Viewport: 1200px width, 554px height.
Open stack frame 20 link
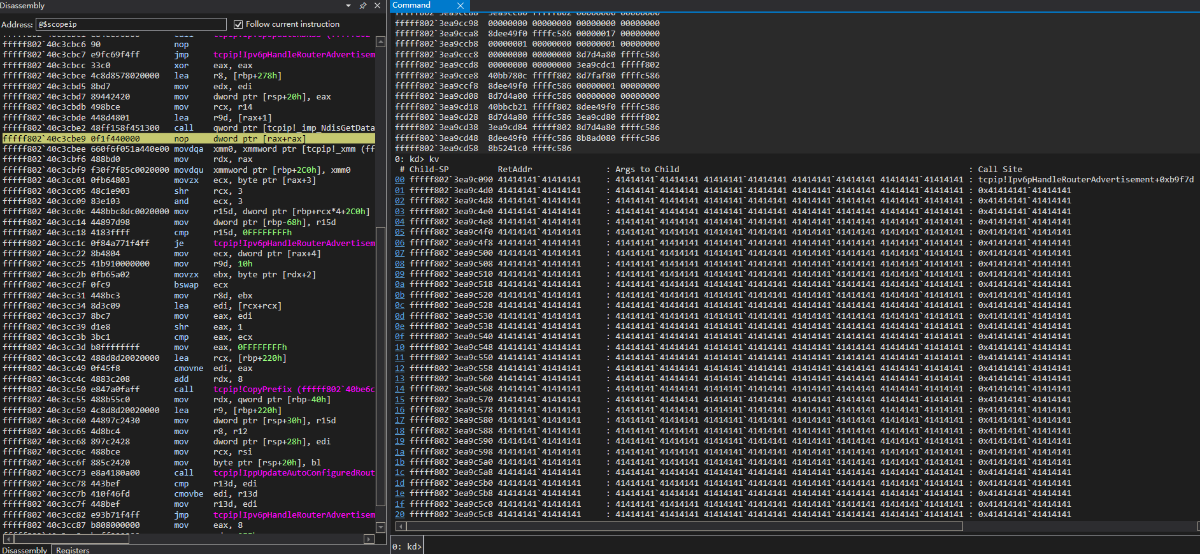point(400,513)
